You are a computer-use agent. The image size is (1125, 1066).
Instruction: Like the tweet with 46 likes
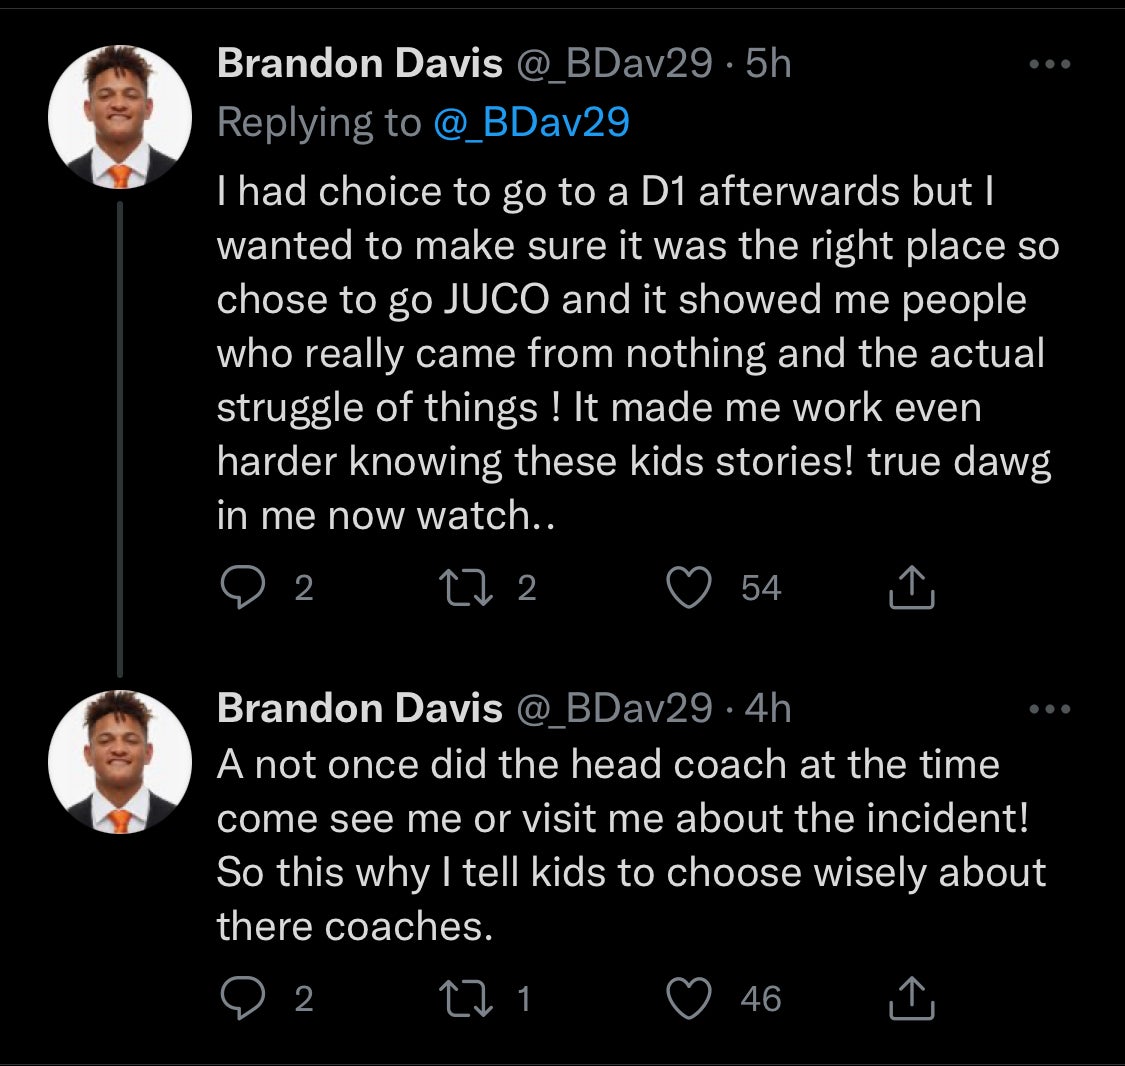pos(688,998)
